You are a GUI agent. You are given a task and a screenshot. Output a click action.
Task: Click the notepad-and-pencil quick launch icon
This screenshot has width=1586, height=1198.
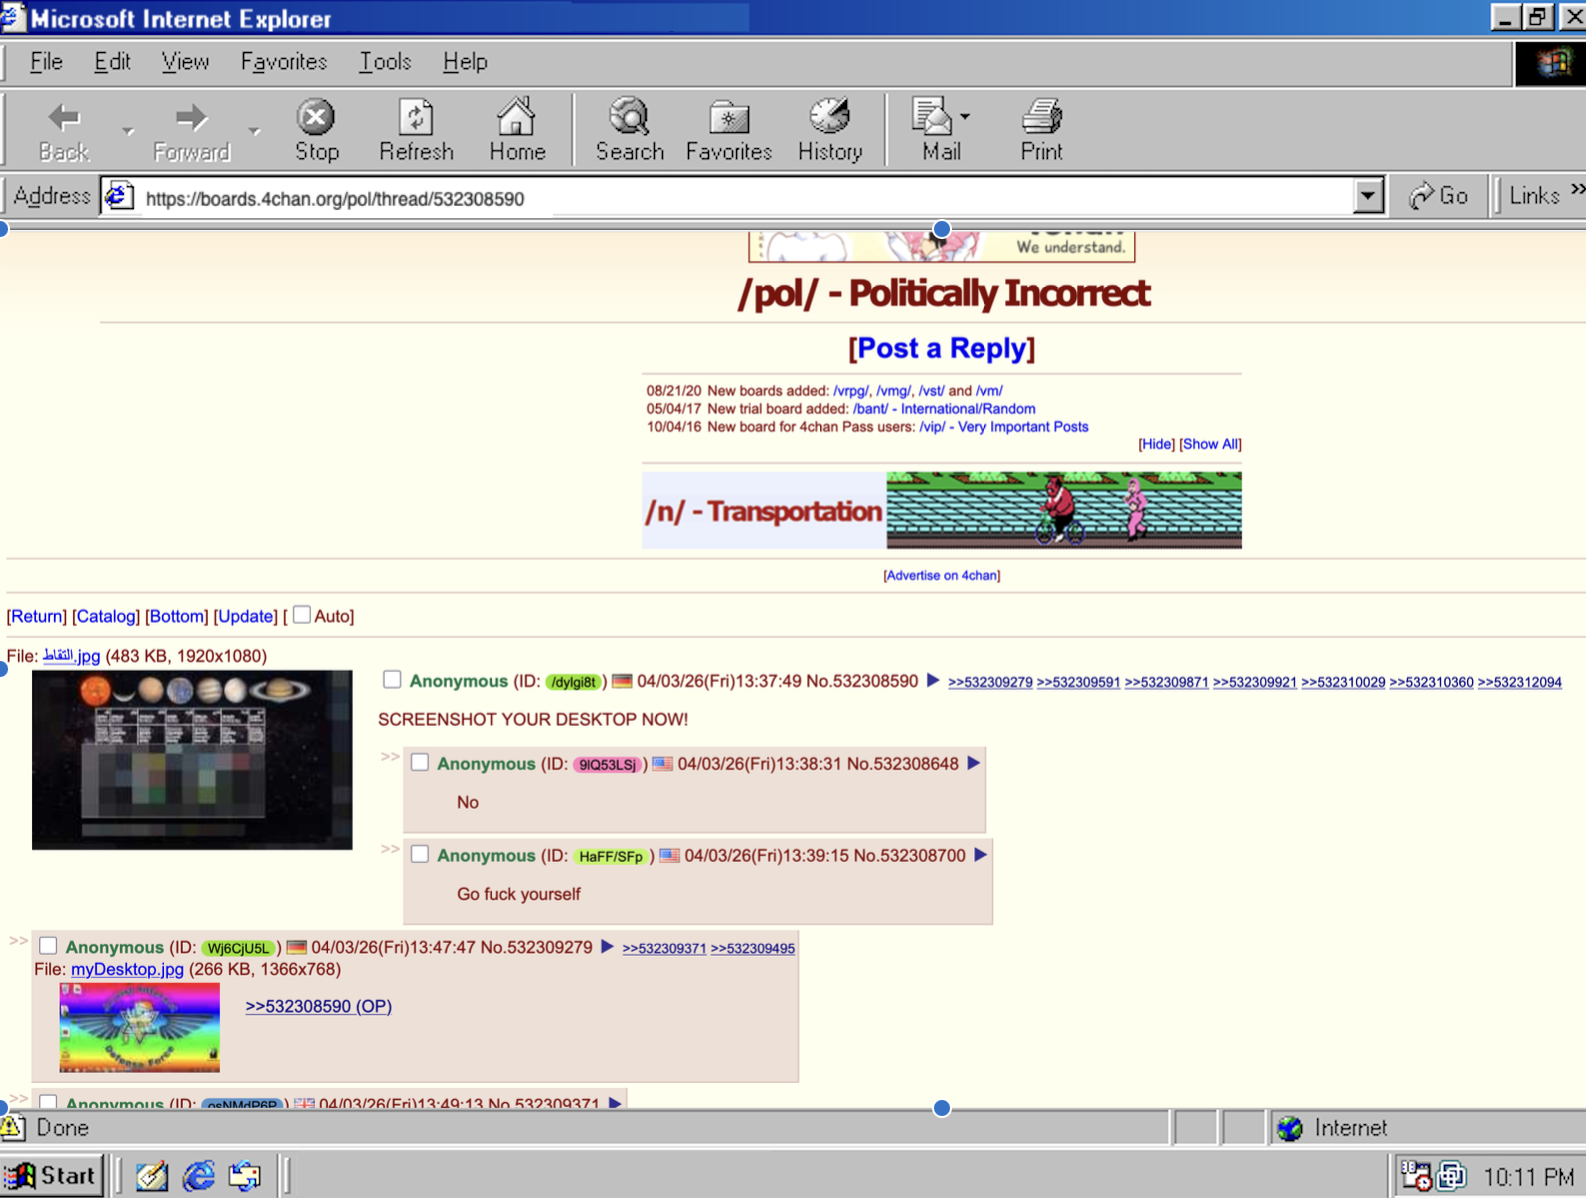[x=152, y=1176]
